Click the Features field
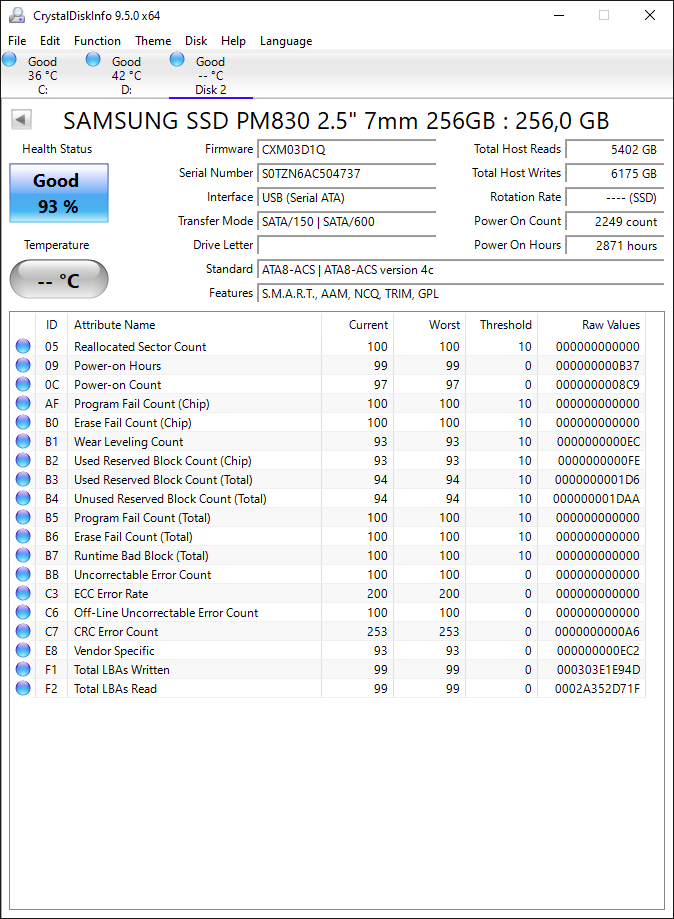674x919 pixels. (461, 294)
